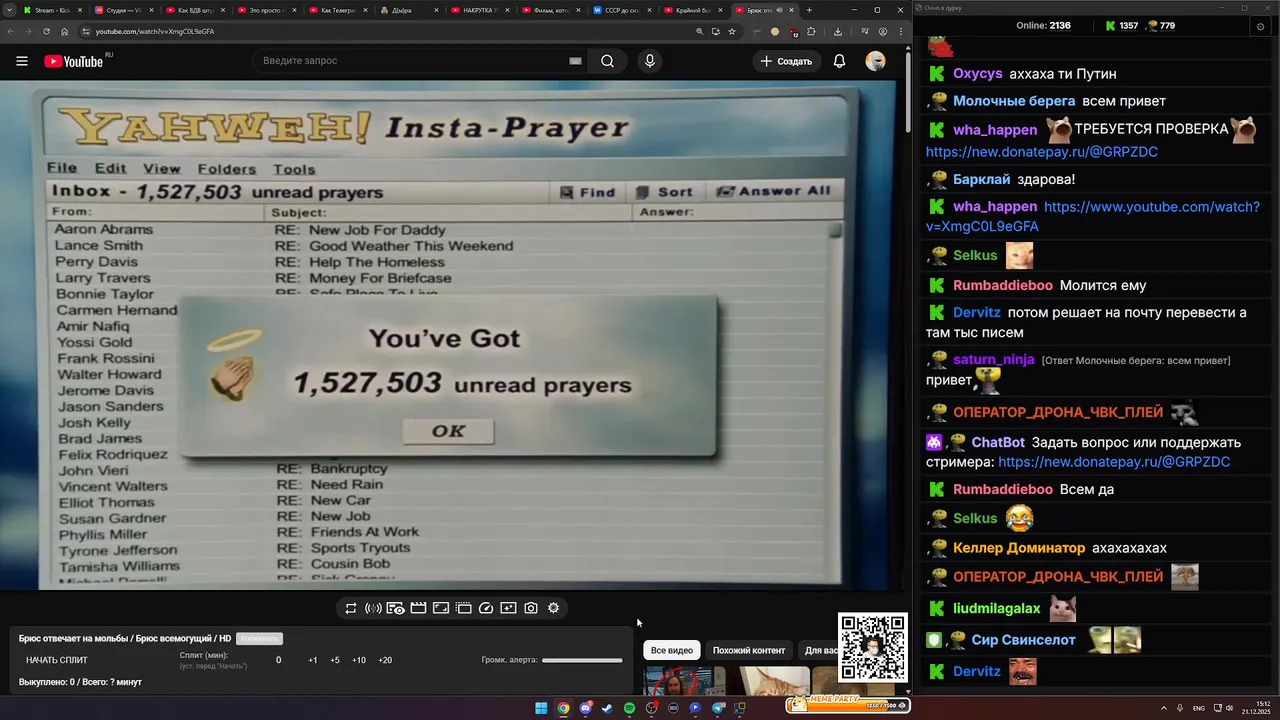Open a new browser tab
The height and width of the screenshot is (720, 1280).
tap(808, 10)
